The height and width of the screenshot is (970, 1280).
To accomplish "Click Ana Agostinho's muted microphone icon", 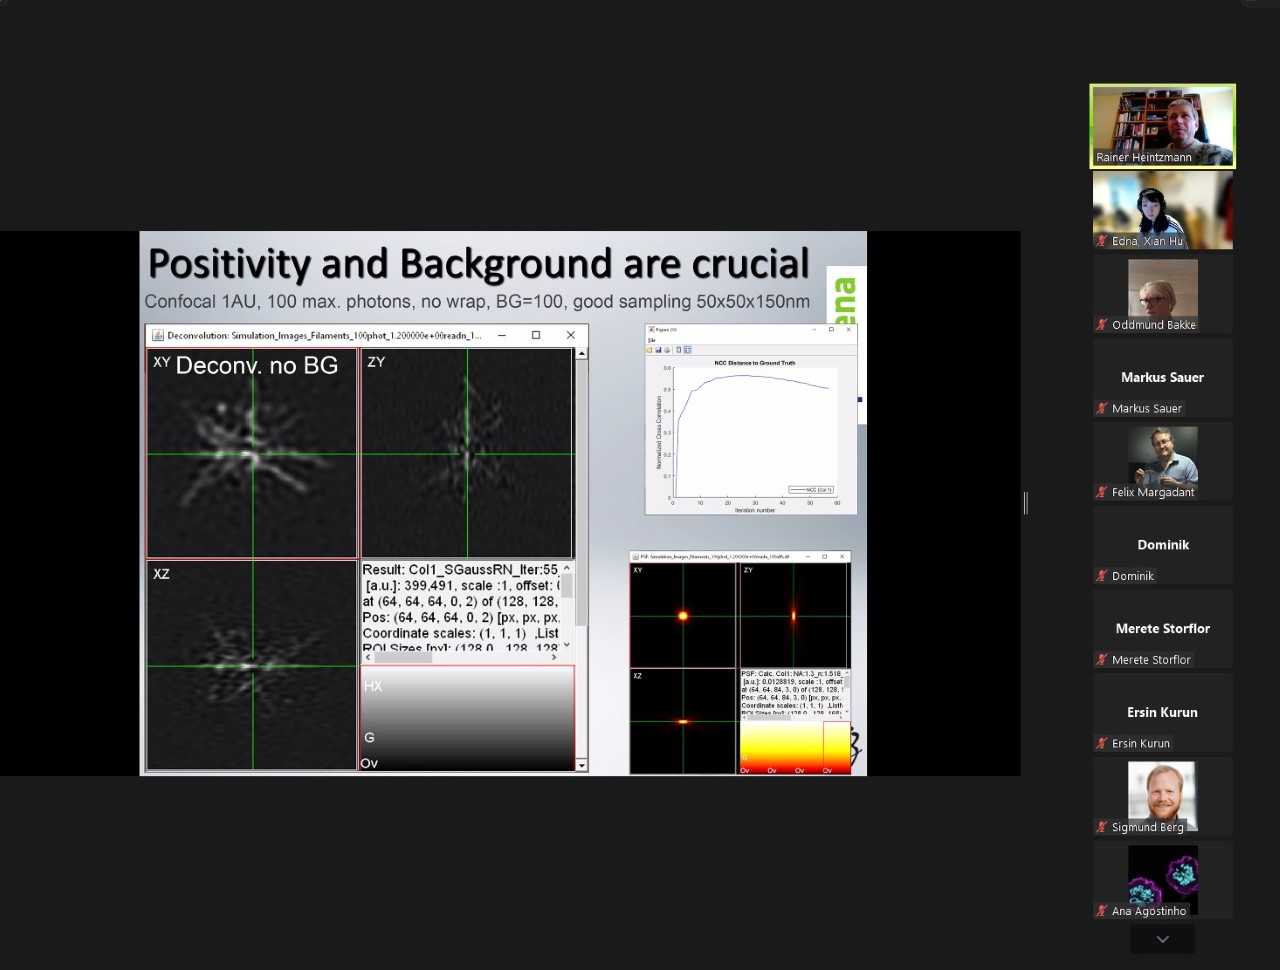I will (x=1102, y=911).
